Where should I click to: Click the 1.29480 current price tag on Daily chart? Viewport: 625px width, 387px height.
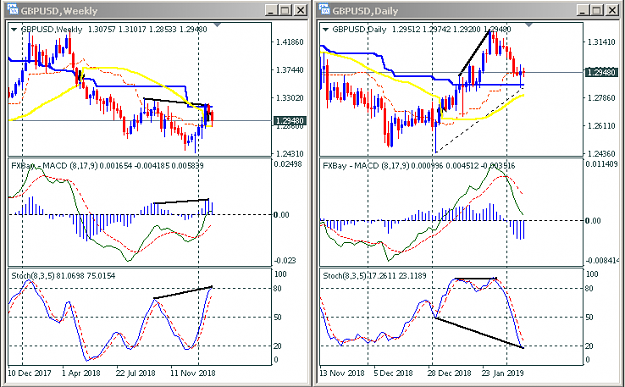601,73
